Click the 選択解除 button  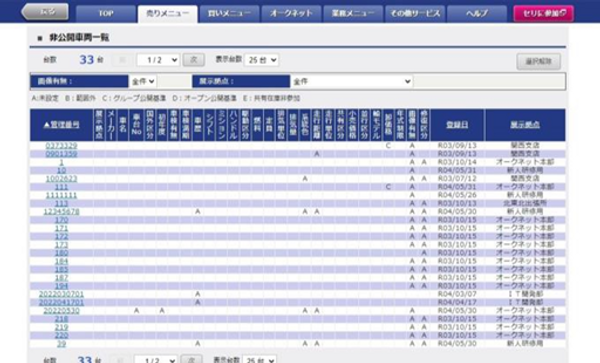pyautogui.click(x=538, y=61)
